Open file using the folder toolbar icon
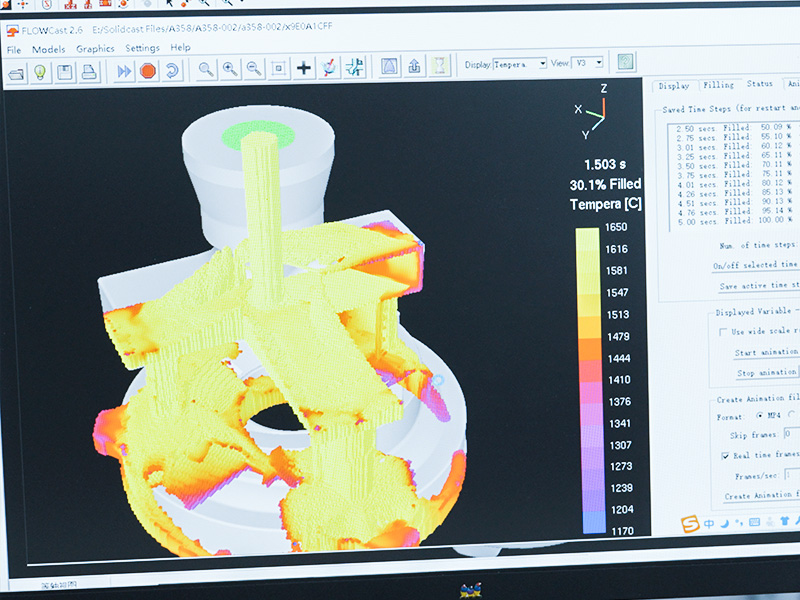Image resolution: width=800 pixels, height=600 pixels. (16, 73)
